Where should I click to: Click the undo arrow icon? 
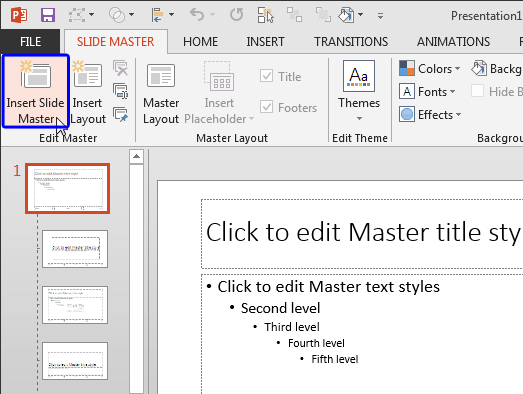(x=197, y=15)
